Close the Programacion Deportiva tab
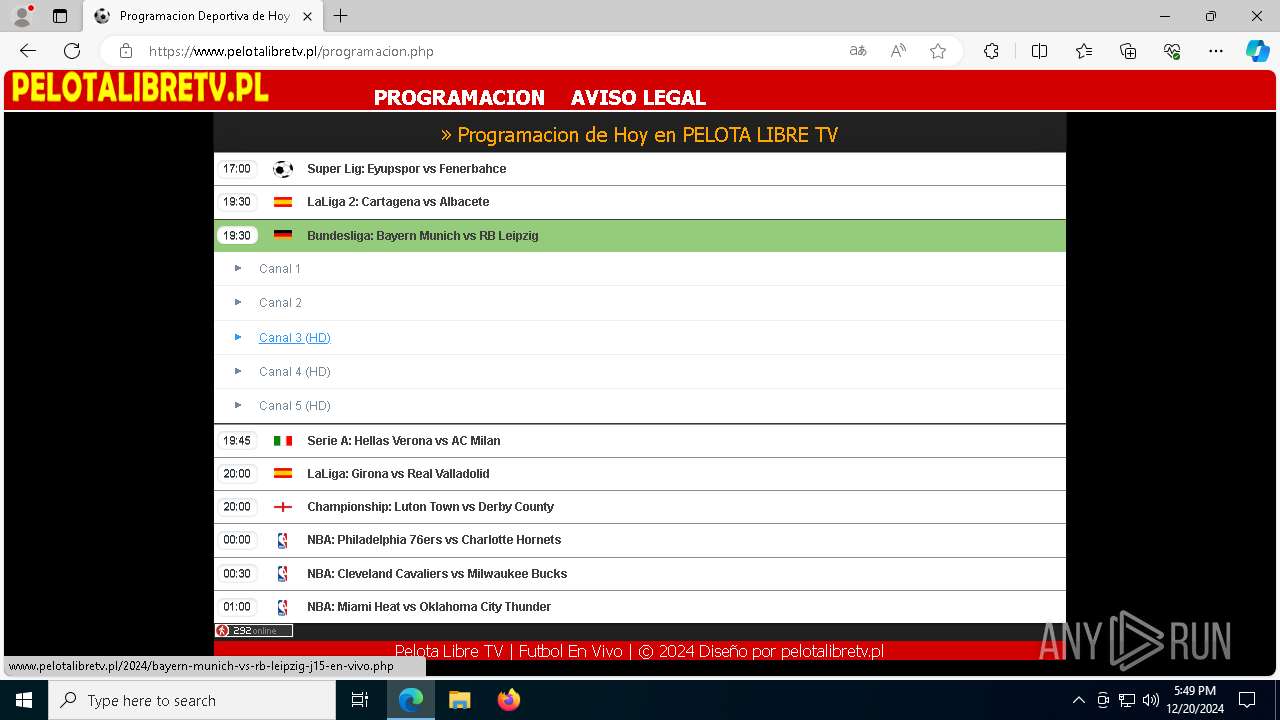Viewport: 1280px width, 720px height. point(307,16)
